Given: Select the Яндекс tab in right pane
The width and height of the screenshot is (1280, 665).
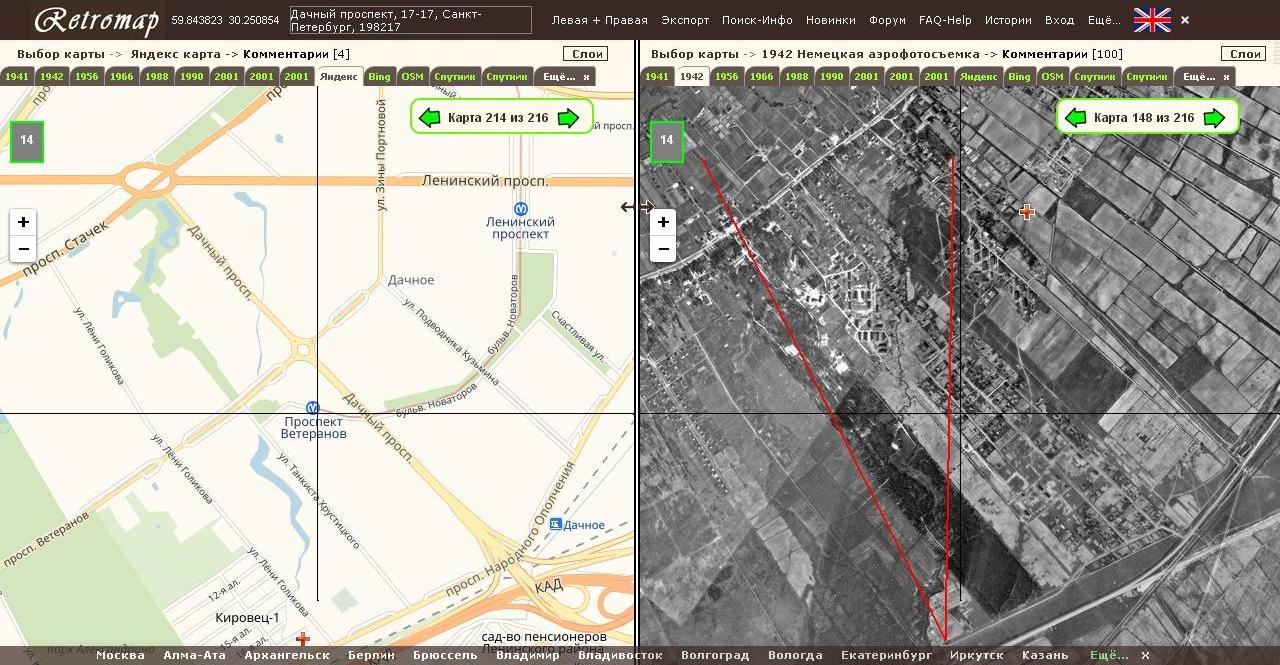Looking at the screenshot, I should pos(978,76).
